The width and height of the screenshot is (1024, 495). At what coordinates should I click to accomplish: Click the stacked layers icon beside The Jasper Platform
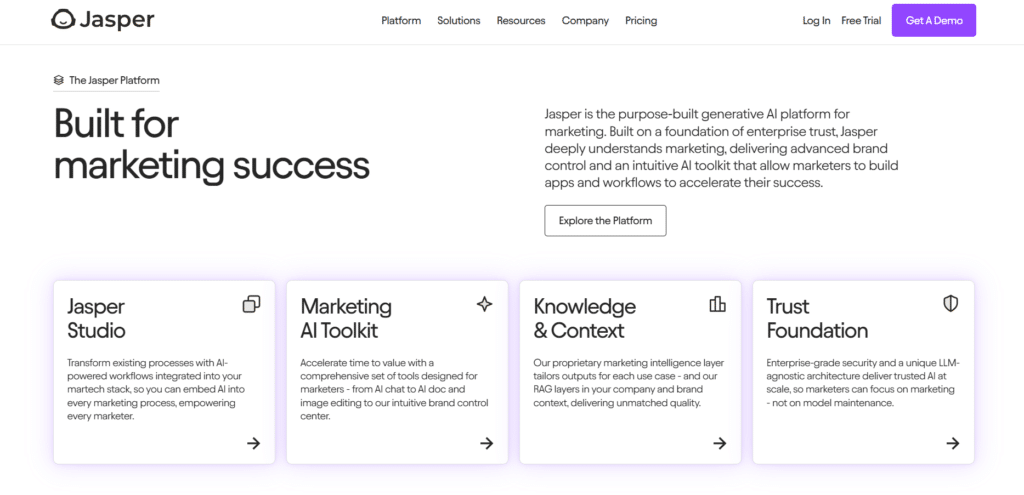coord(59,80)
